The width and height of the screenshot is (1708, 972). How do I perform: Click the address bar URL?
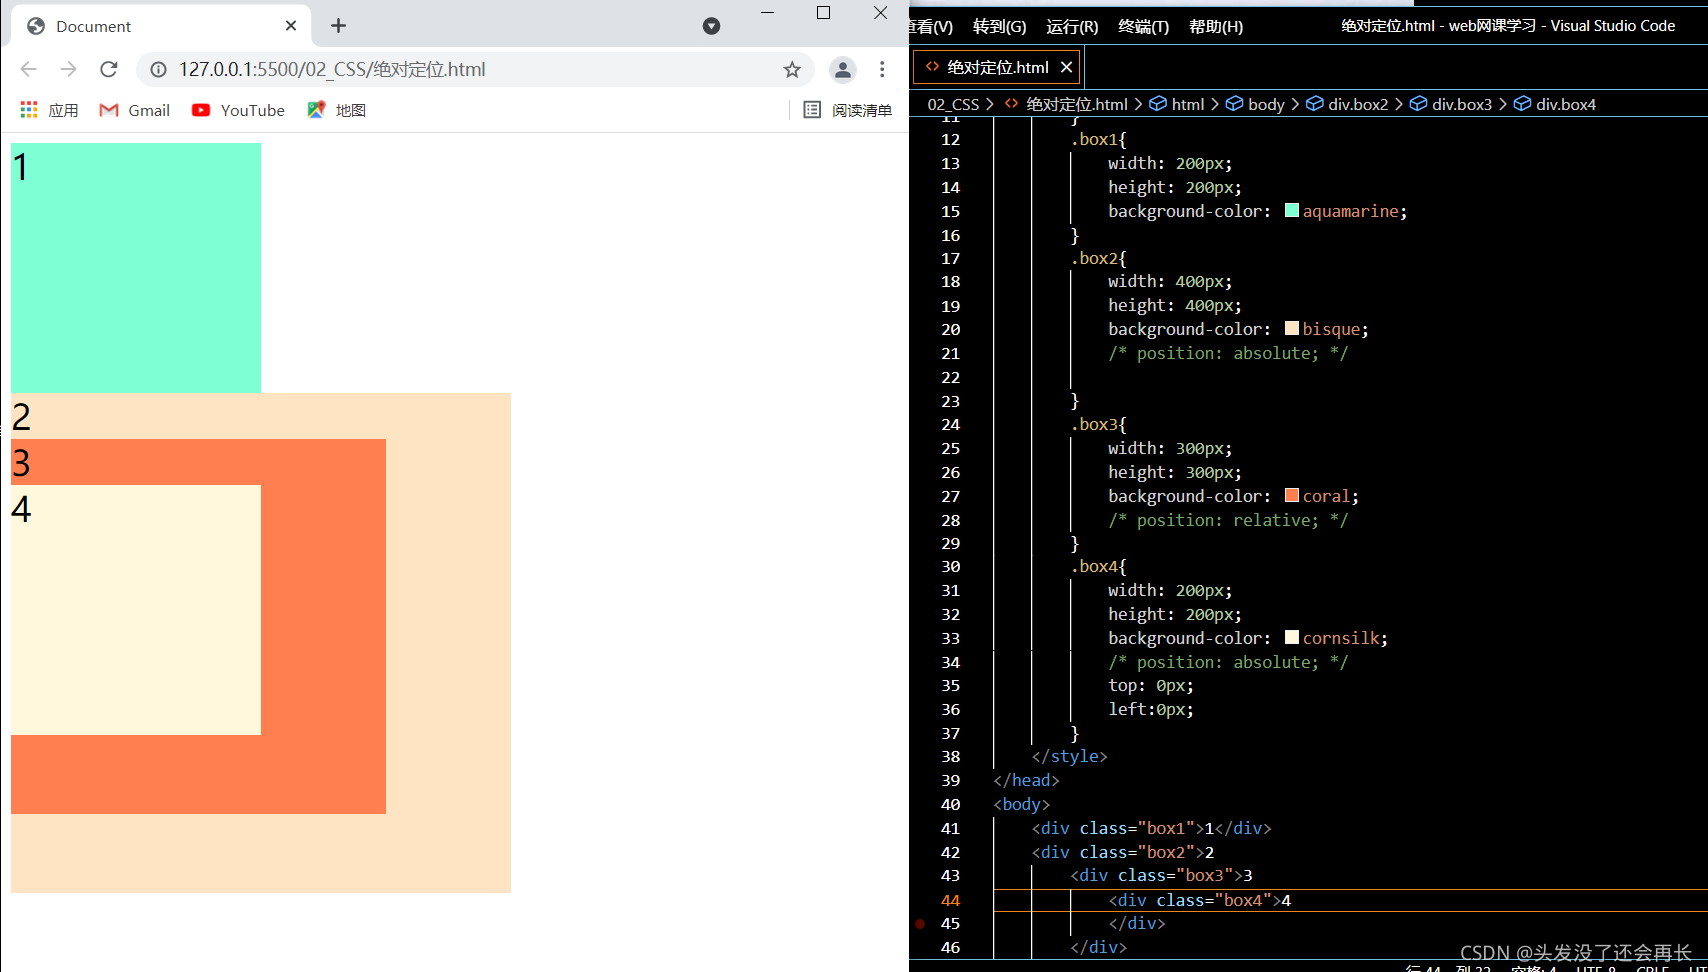tap(332, 69)
